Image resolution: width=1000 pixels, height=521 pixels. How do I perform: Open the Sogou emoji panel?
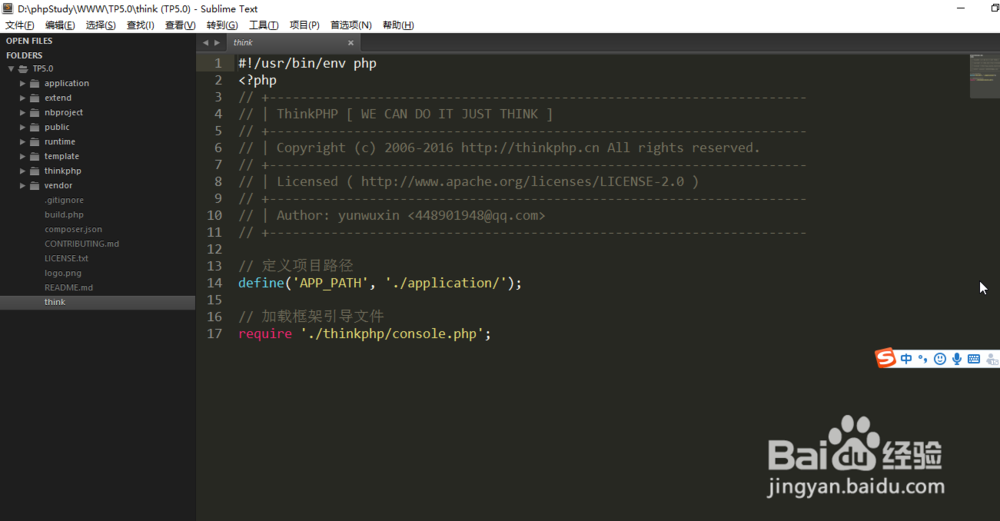(x=940, y=359)
